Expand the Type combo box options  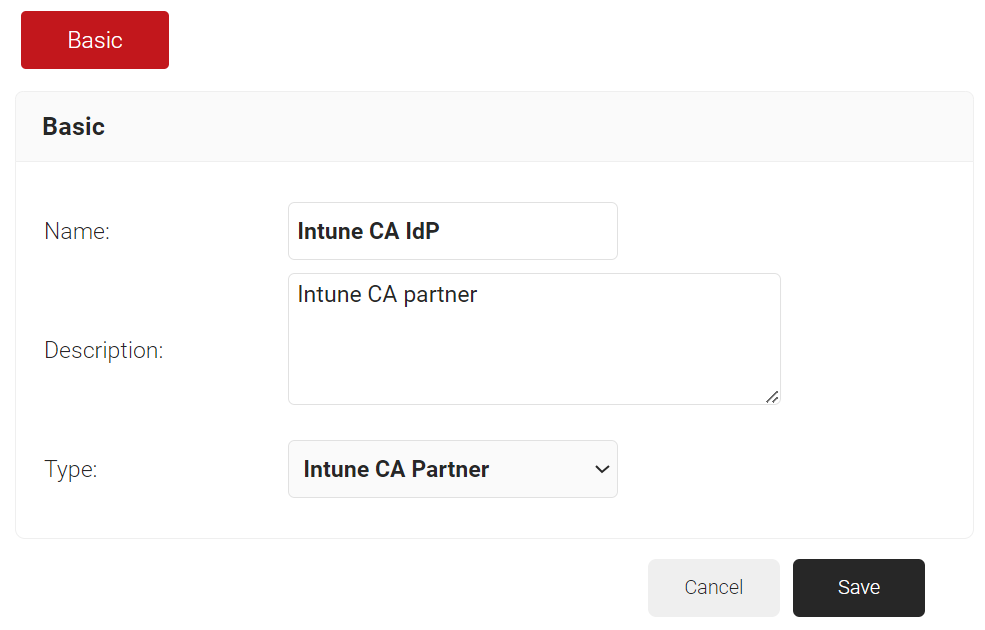453,469
